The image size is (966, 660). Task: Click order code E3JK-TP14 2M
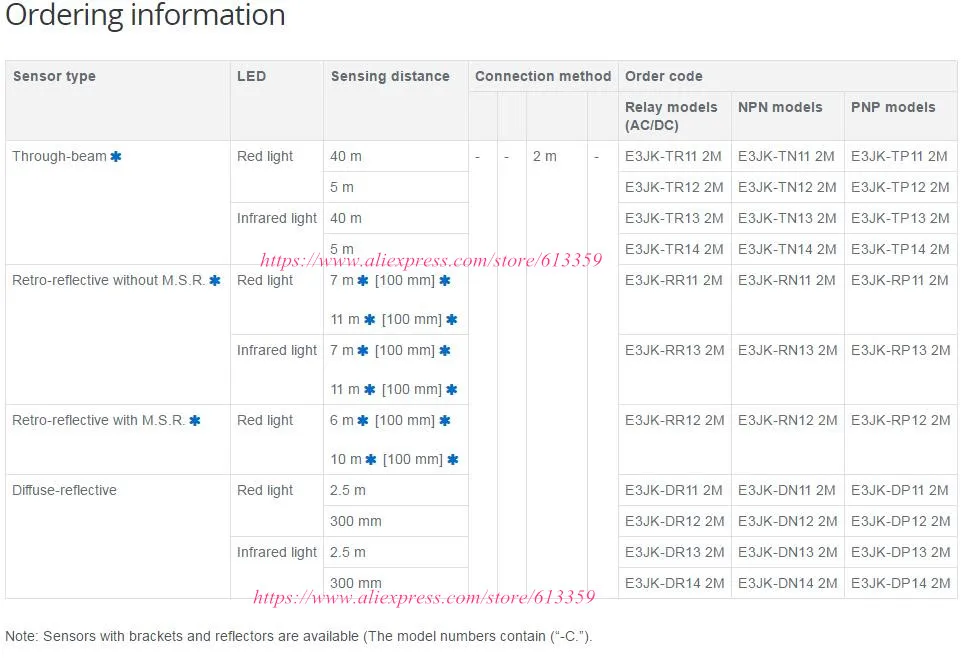[x=900, y=249]
